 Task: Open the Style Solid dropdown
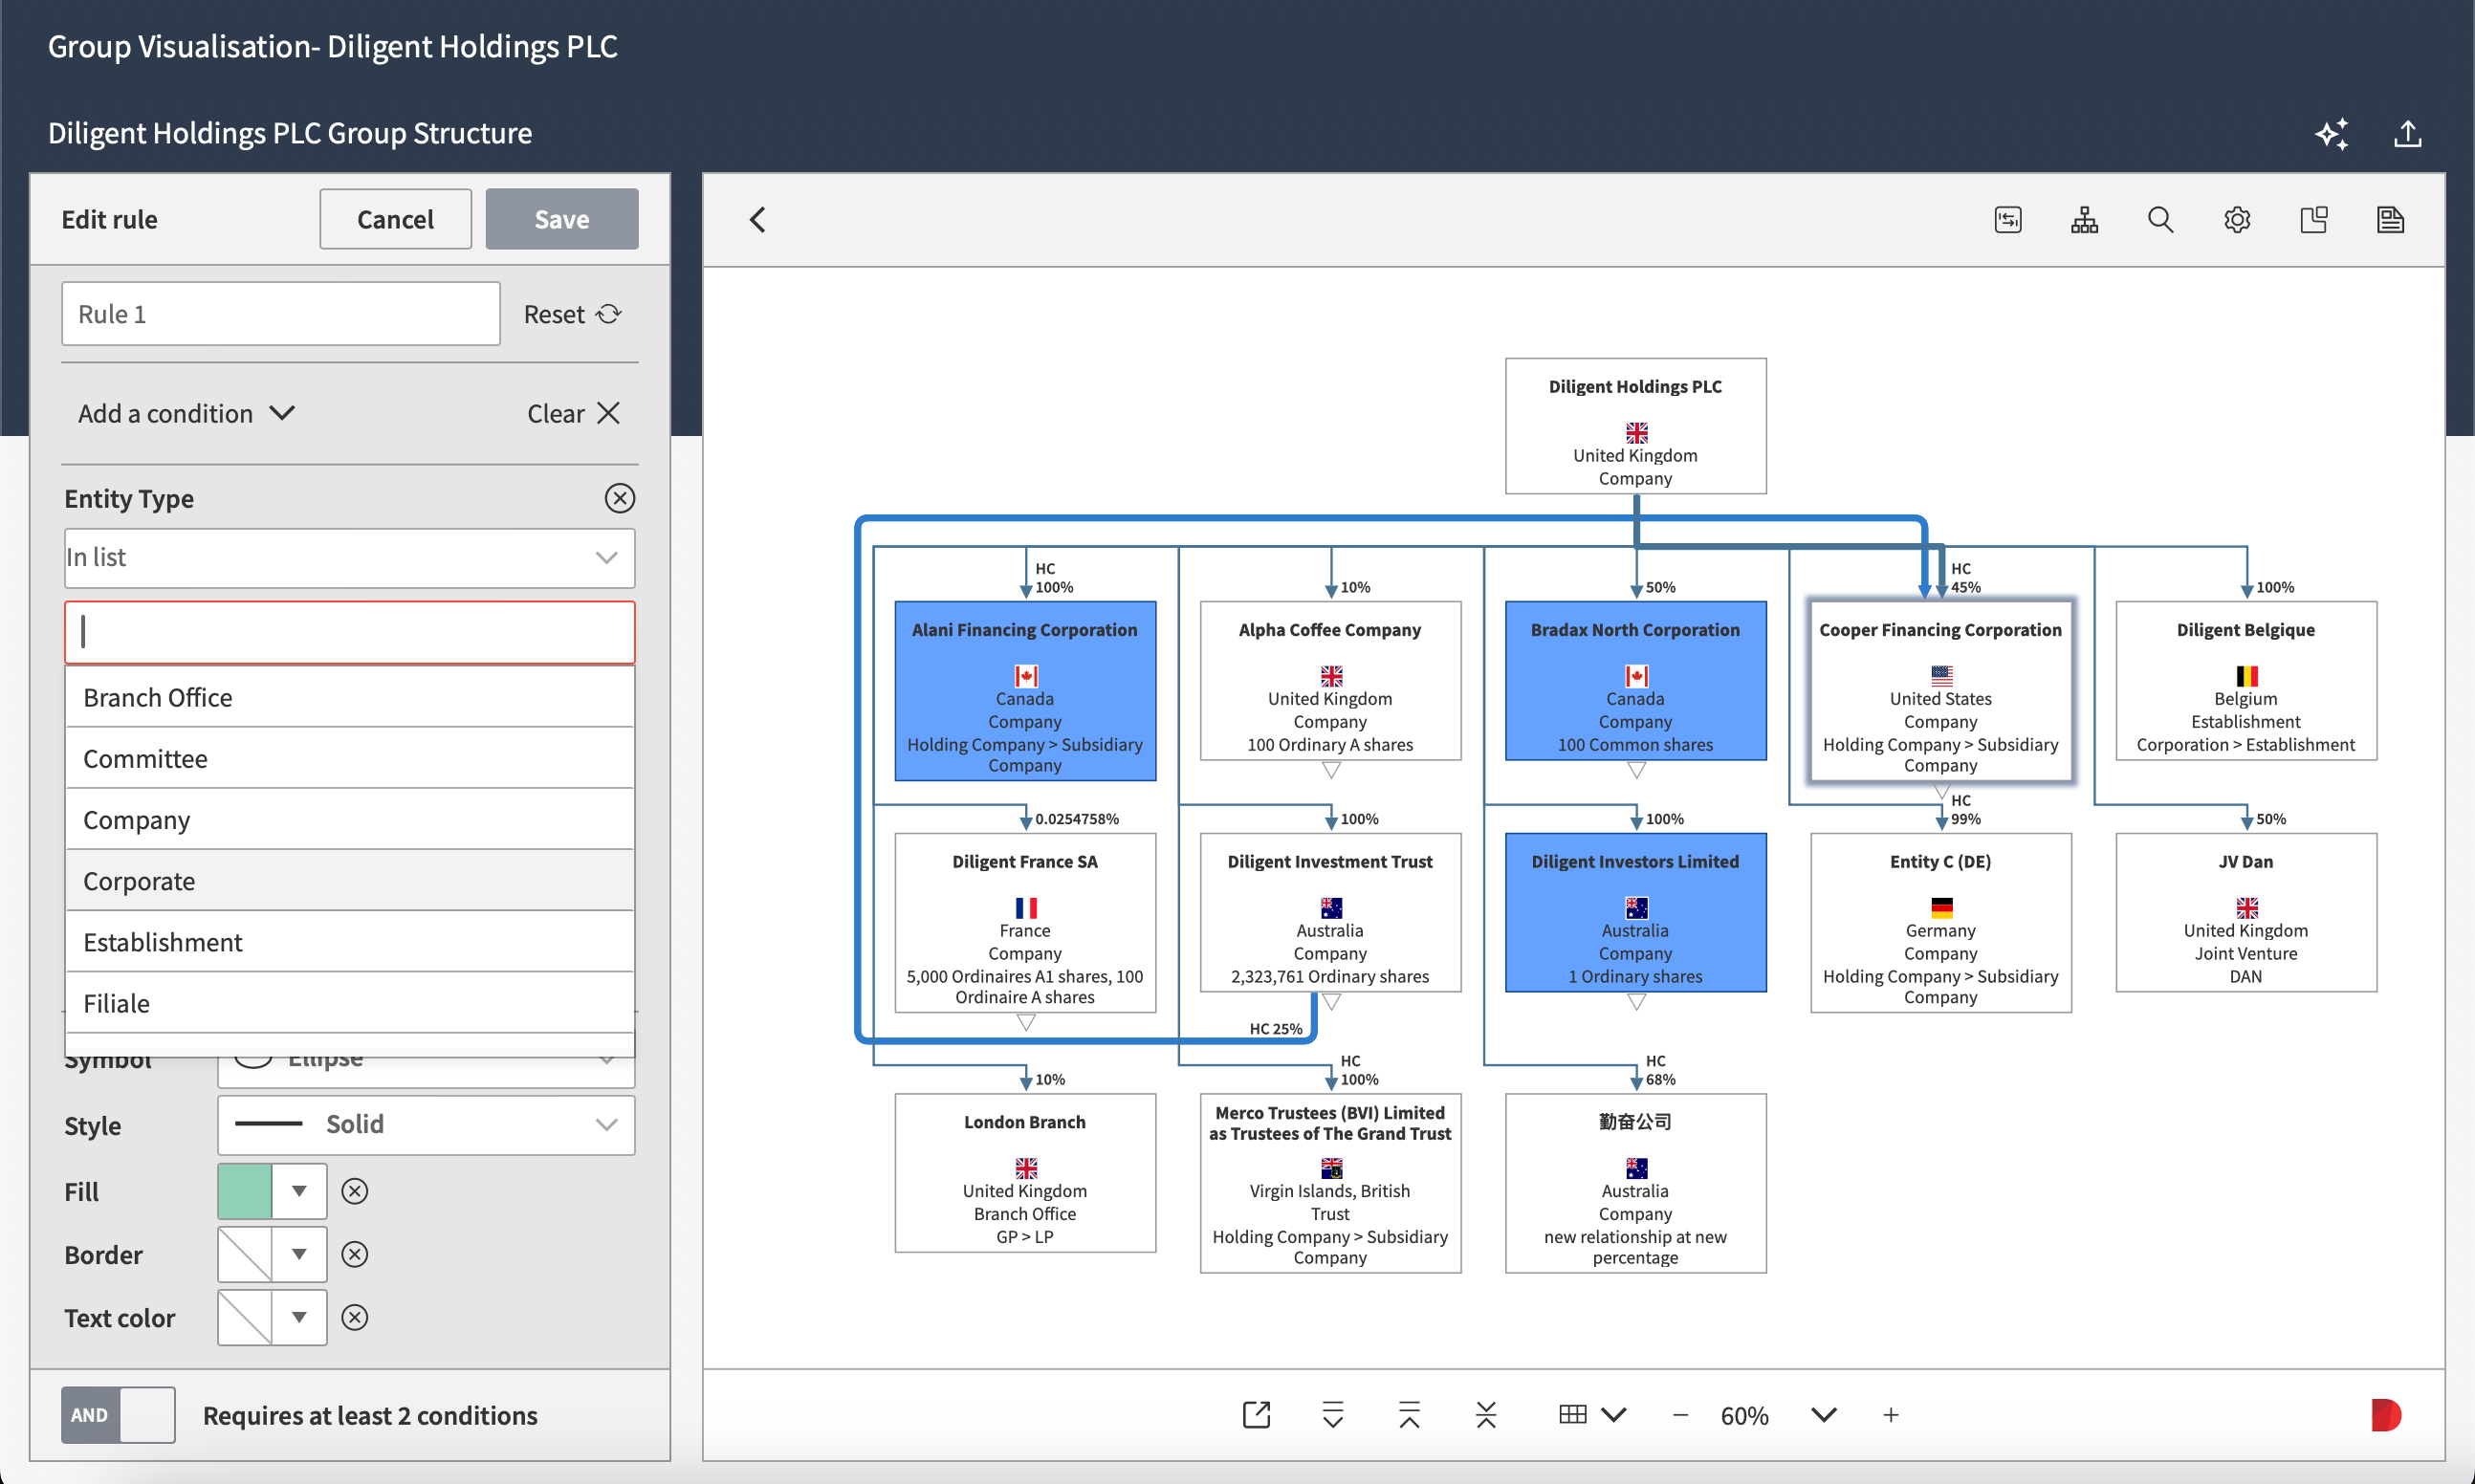(426, 1124)
